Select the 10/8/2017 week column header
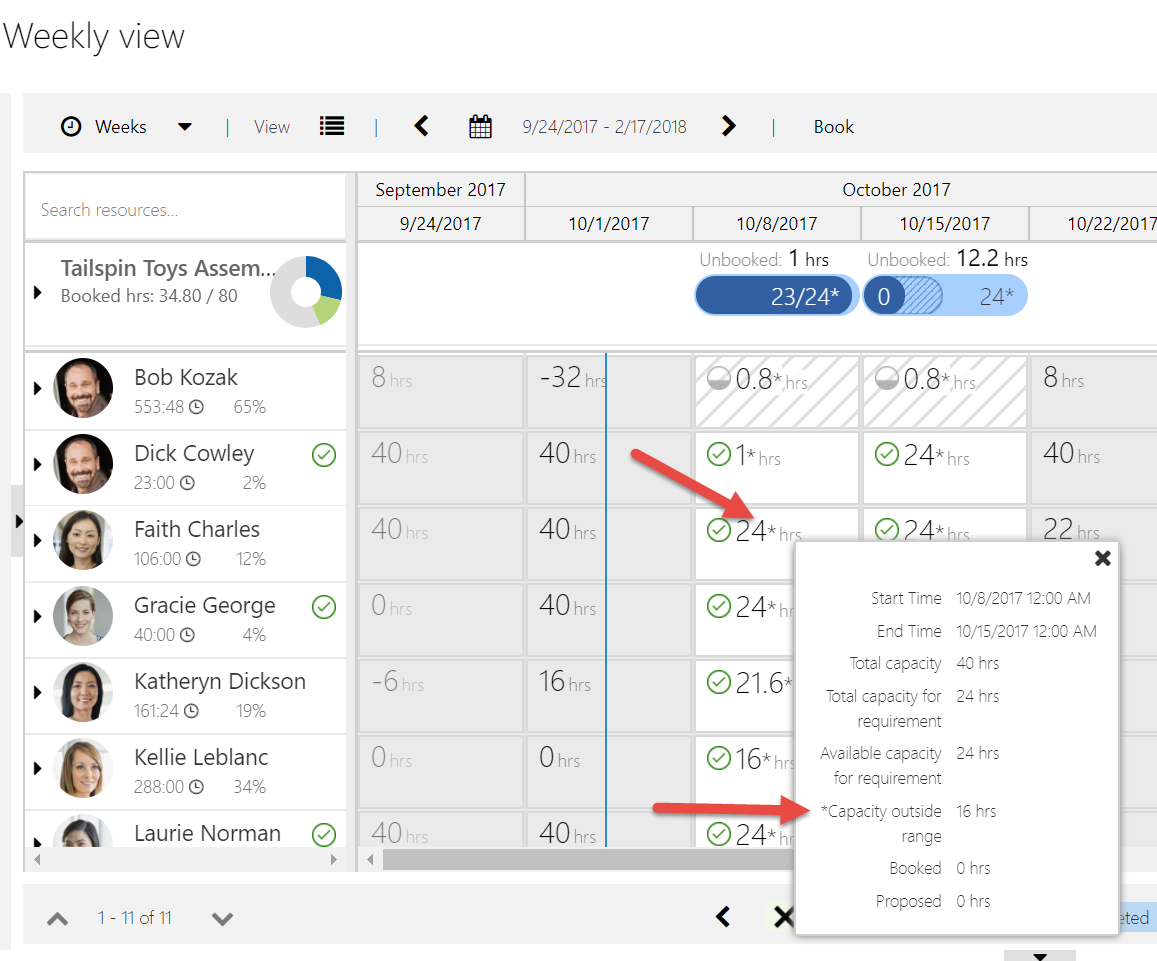 pos(776,224)
